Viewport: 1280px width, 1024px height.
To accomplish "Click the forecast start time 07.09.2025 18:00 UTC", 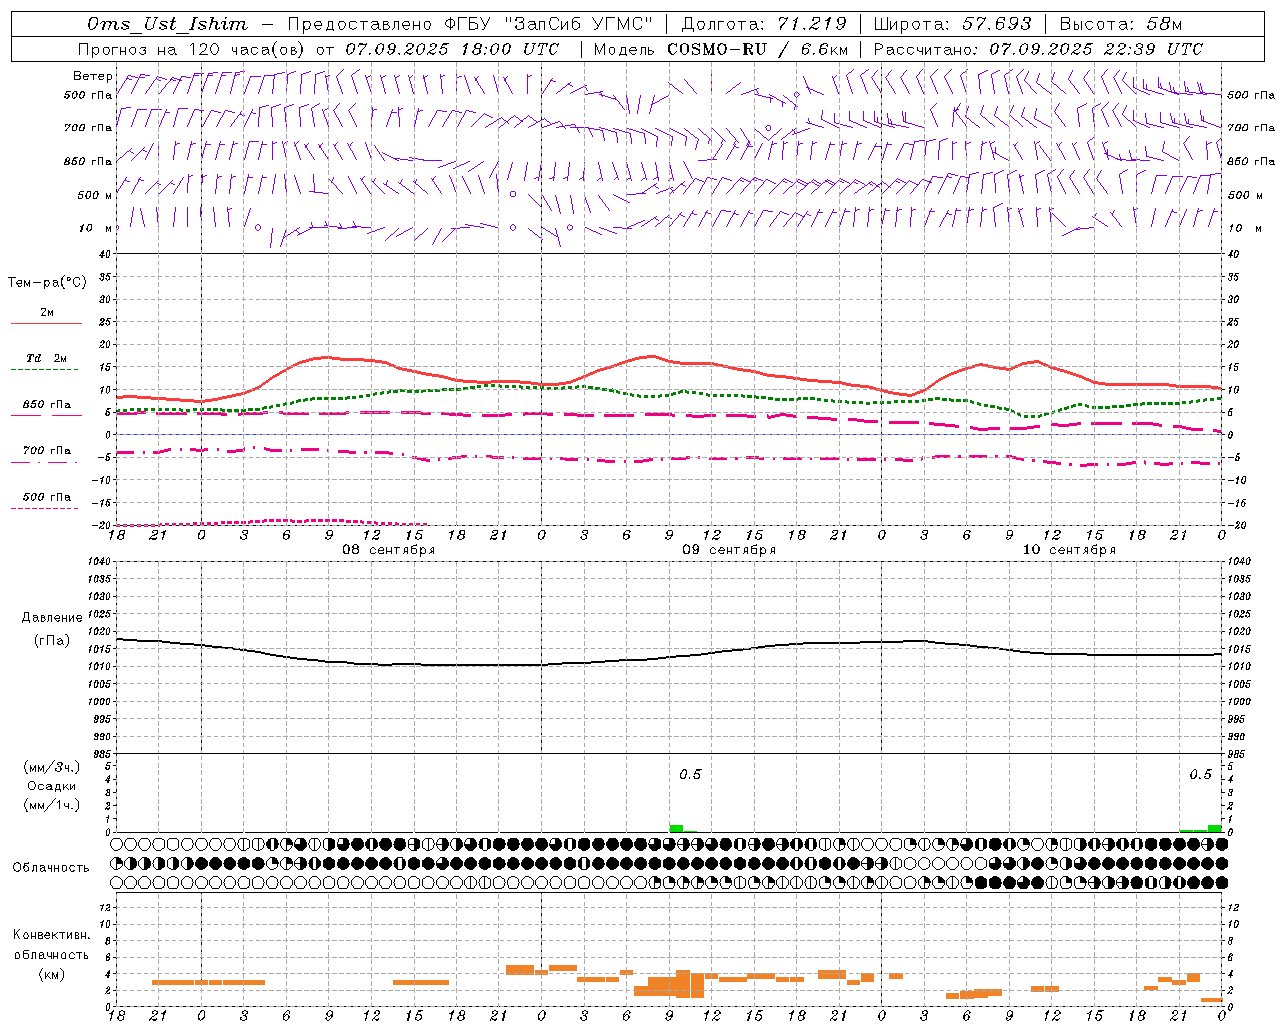I will pyautogui.click(x=452, y=49).
